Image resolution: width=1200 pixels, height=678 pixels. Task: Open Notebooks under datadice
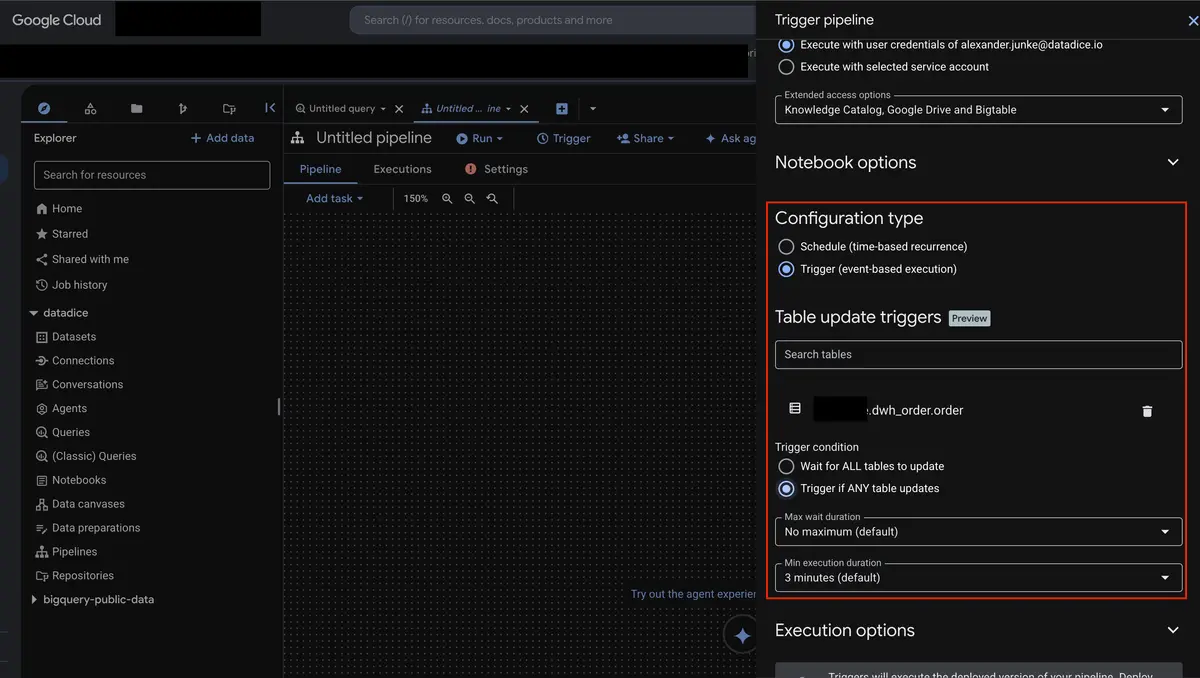(x=79, y=480)
